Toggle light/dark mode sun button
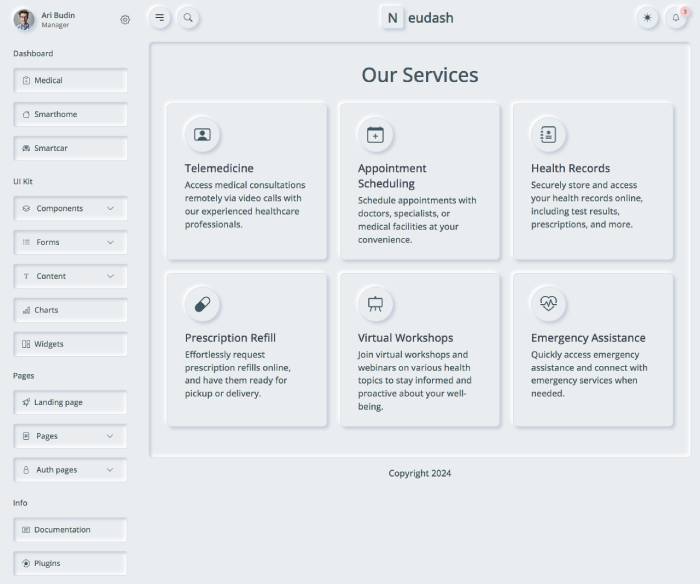The image size is (700, 584). (647, 18)
